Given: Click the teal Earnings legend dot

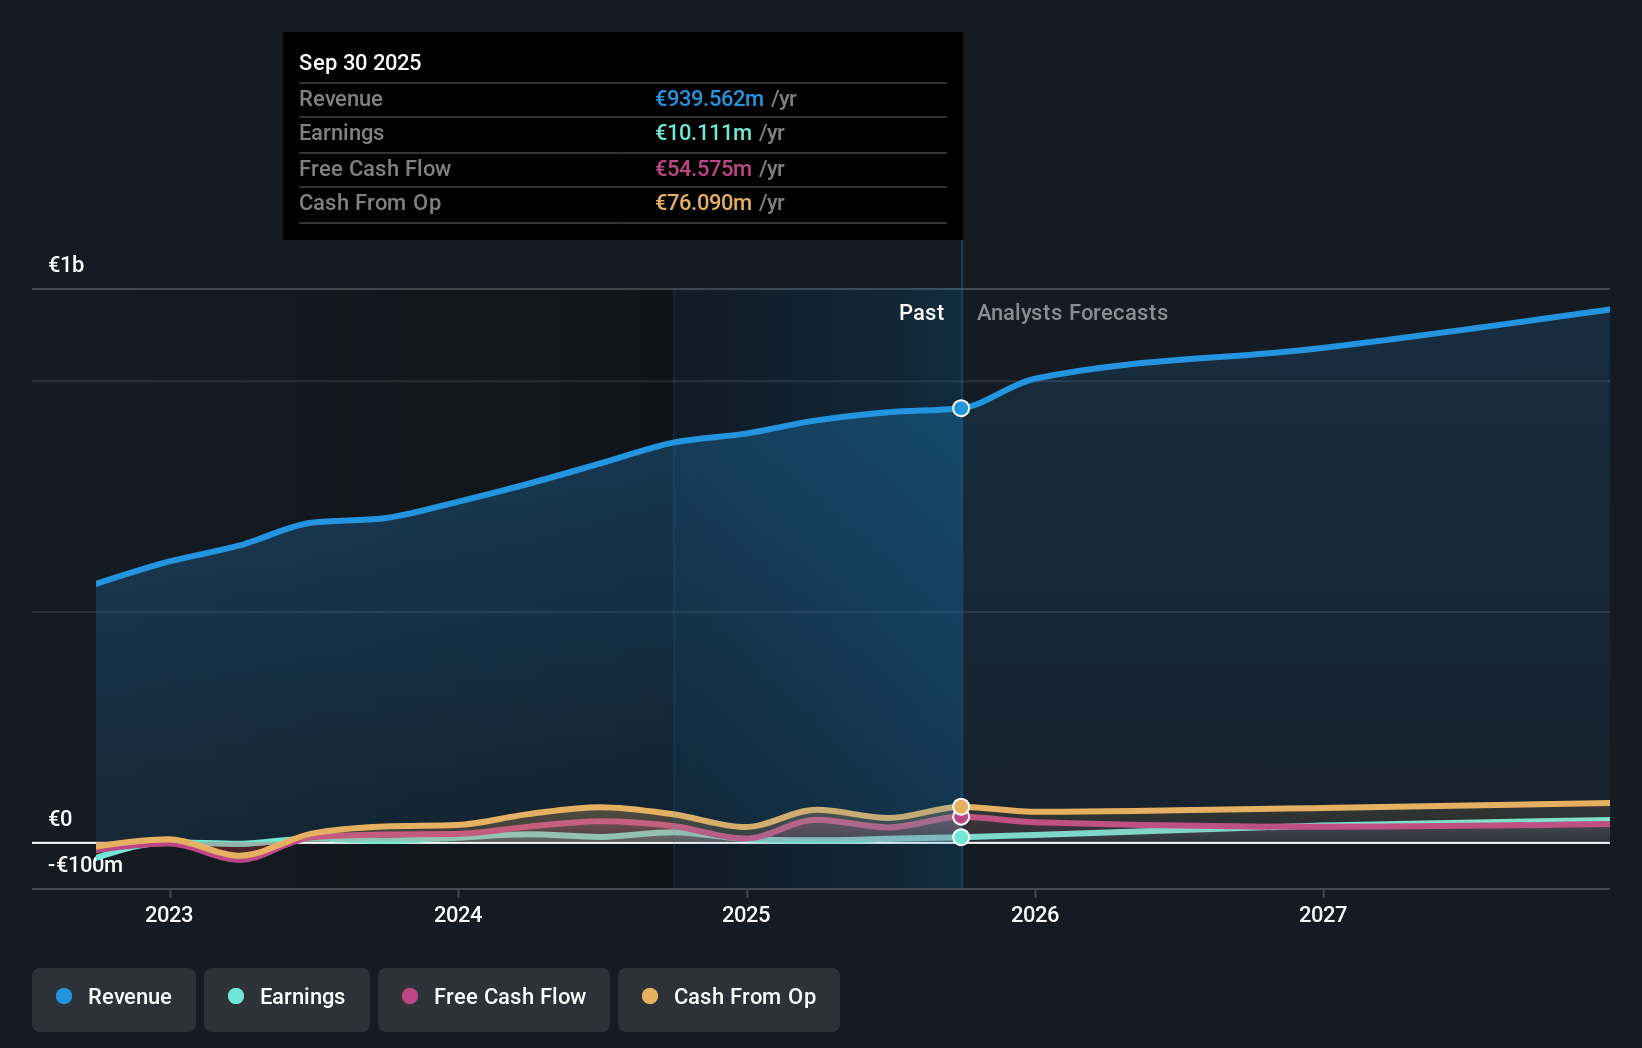Looking at the screenshot, I should (235, 997).
